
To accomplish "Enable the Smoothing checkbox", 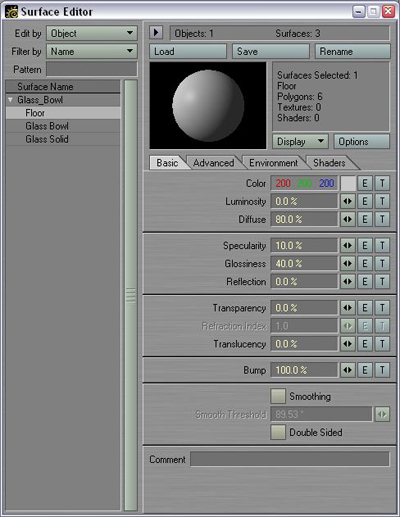I will coord(278,396).
